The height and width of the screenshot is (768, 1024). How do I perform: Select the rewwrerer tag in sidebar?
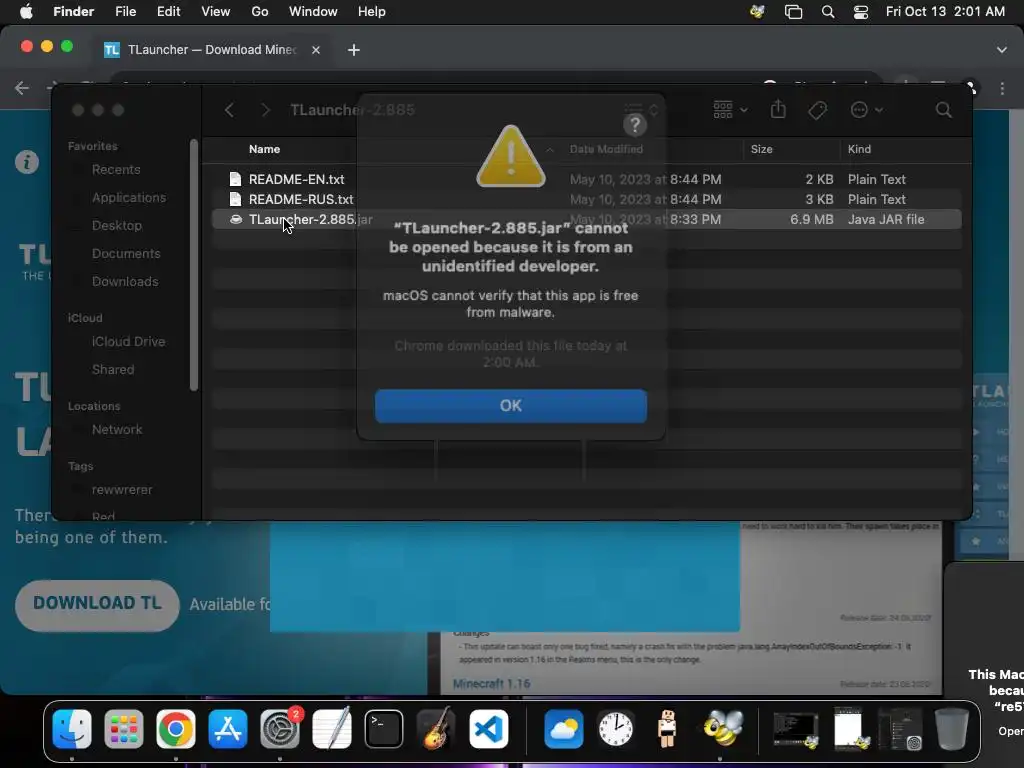coord(121,490)
